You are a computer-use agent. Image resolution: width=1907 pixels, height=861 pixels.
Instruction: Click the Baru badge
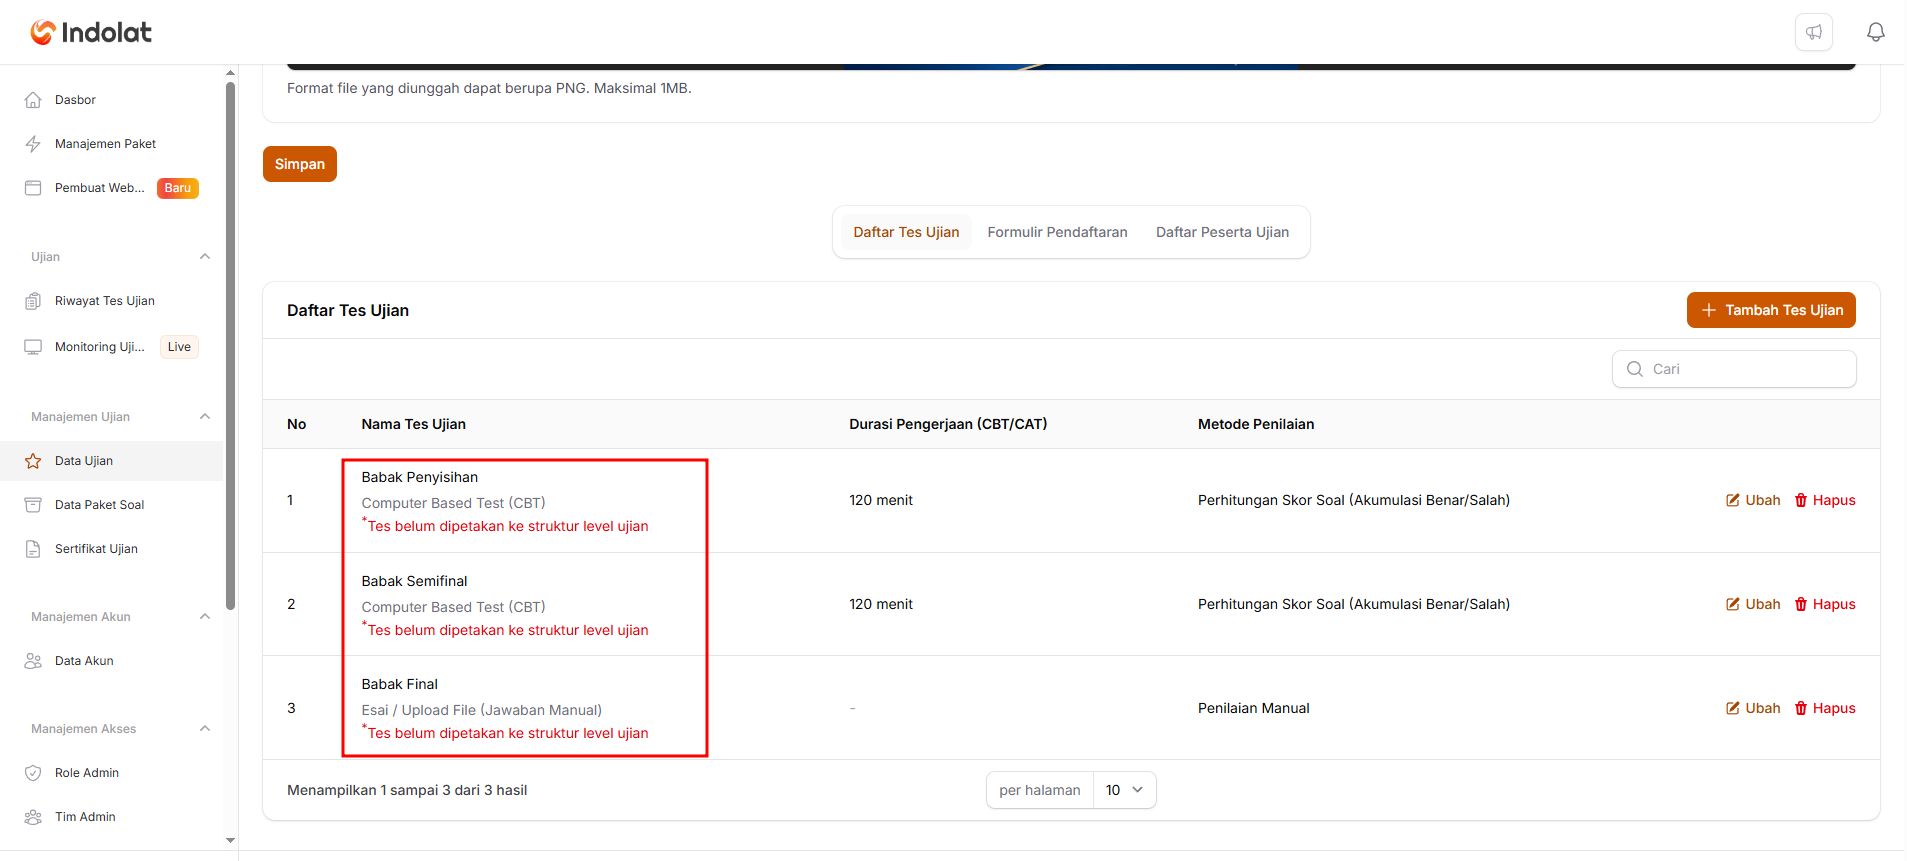[x=178, y=188]
